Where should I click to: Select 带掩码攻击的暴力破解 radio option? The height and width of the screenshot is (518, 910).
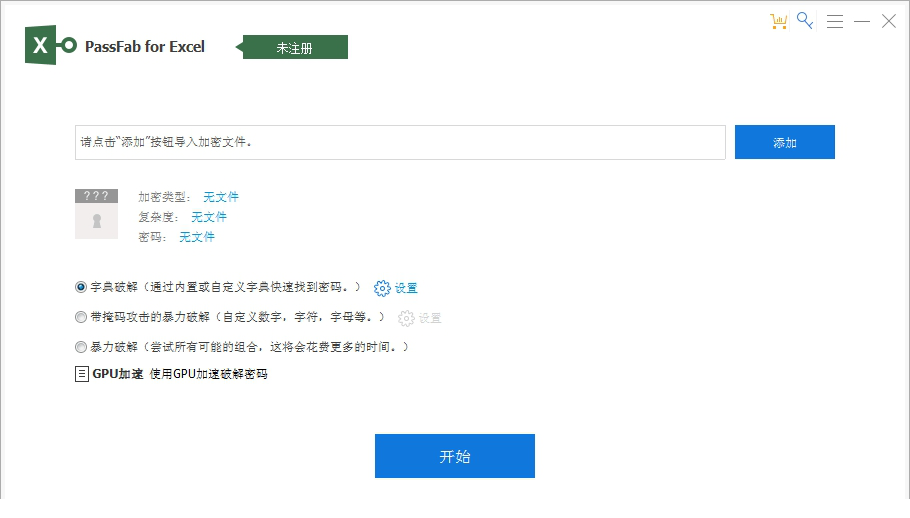click(x=81, y=317)
